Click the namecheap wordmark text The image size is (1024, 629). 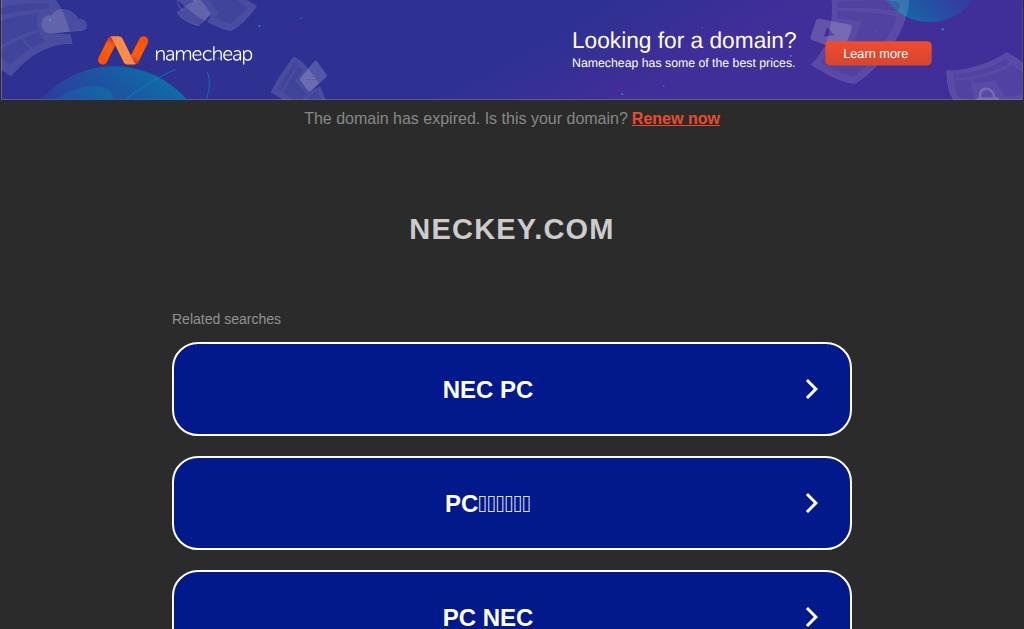[203, 54]
